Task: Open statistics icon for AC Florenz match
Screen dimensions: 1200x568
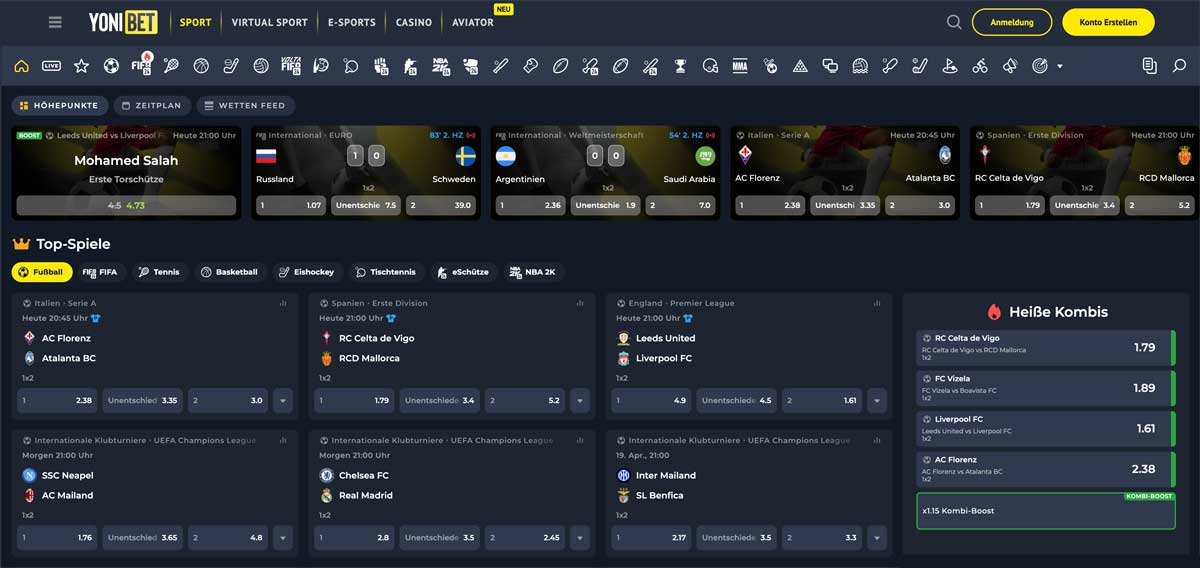Action: point(281,303)
